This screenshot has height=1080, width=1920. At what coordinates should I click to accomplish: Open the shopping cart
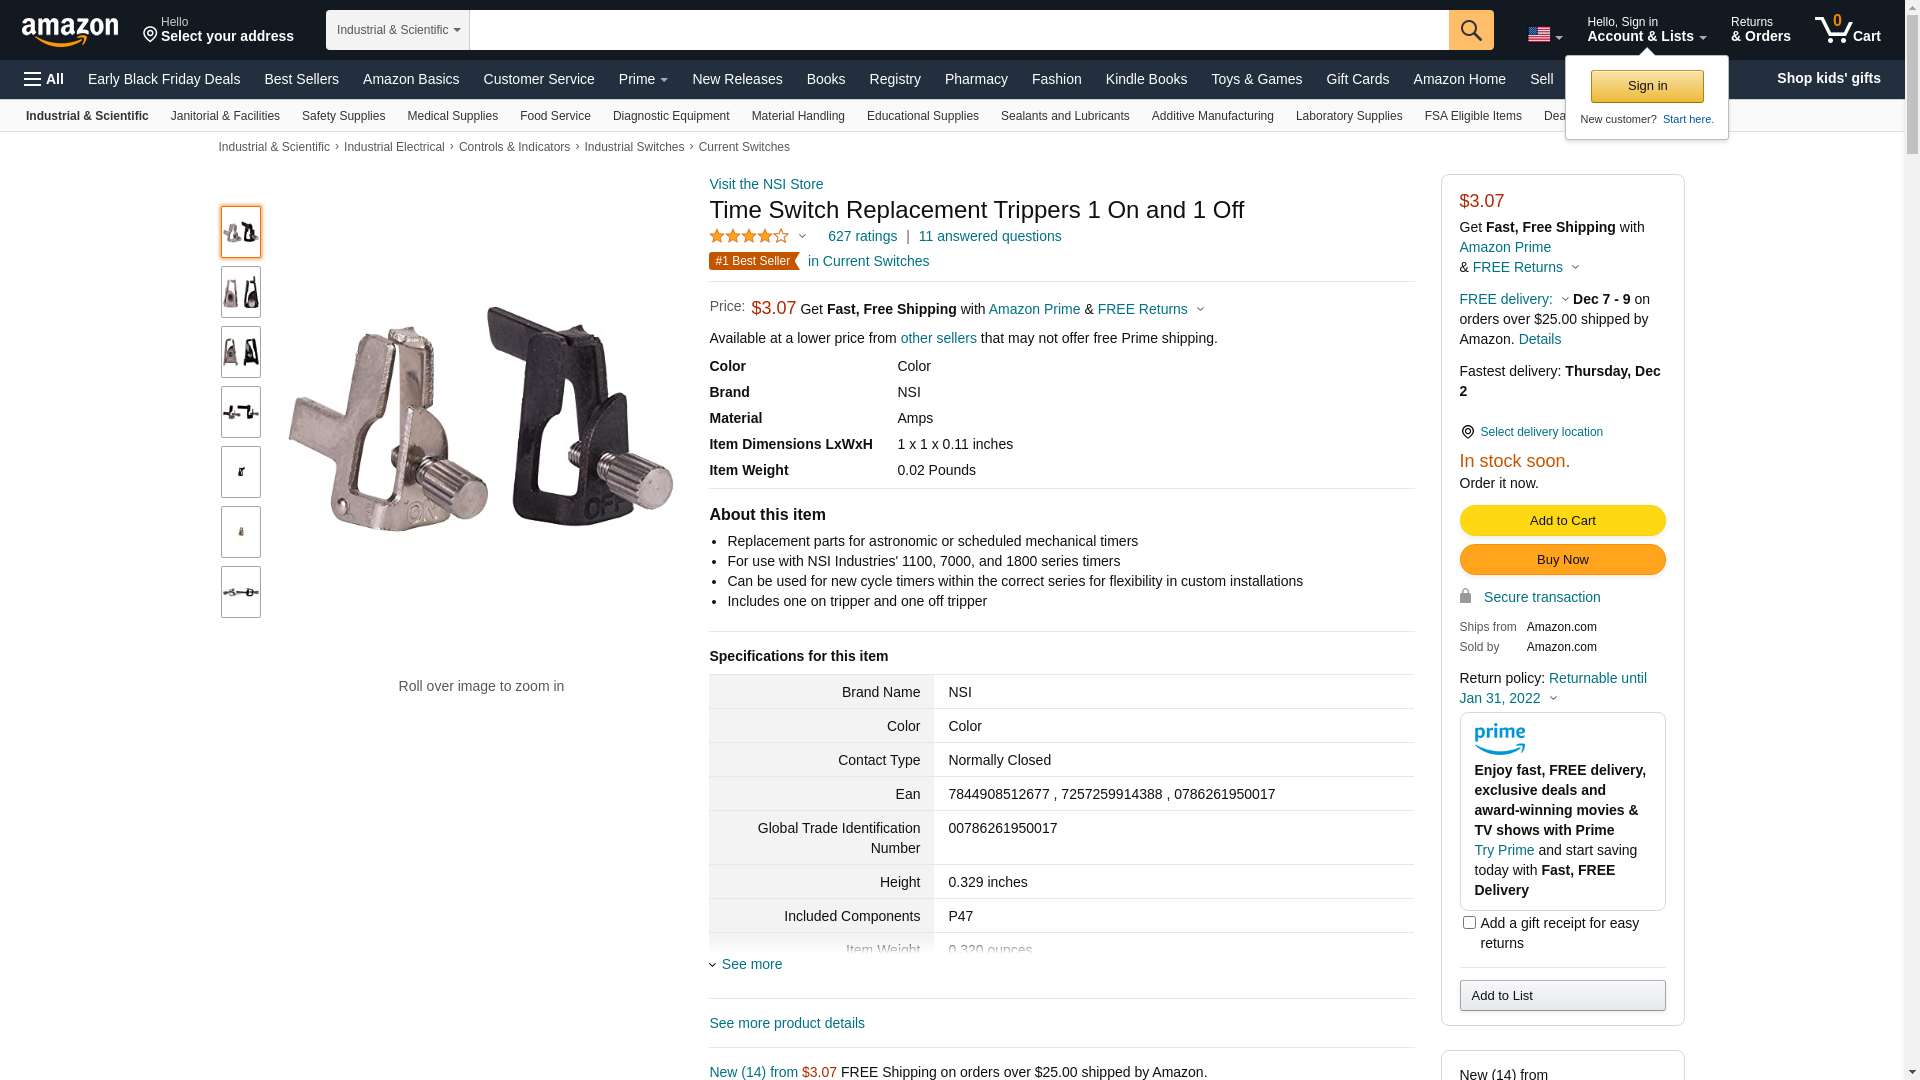coord(1847,30)
